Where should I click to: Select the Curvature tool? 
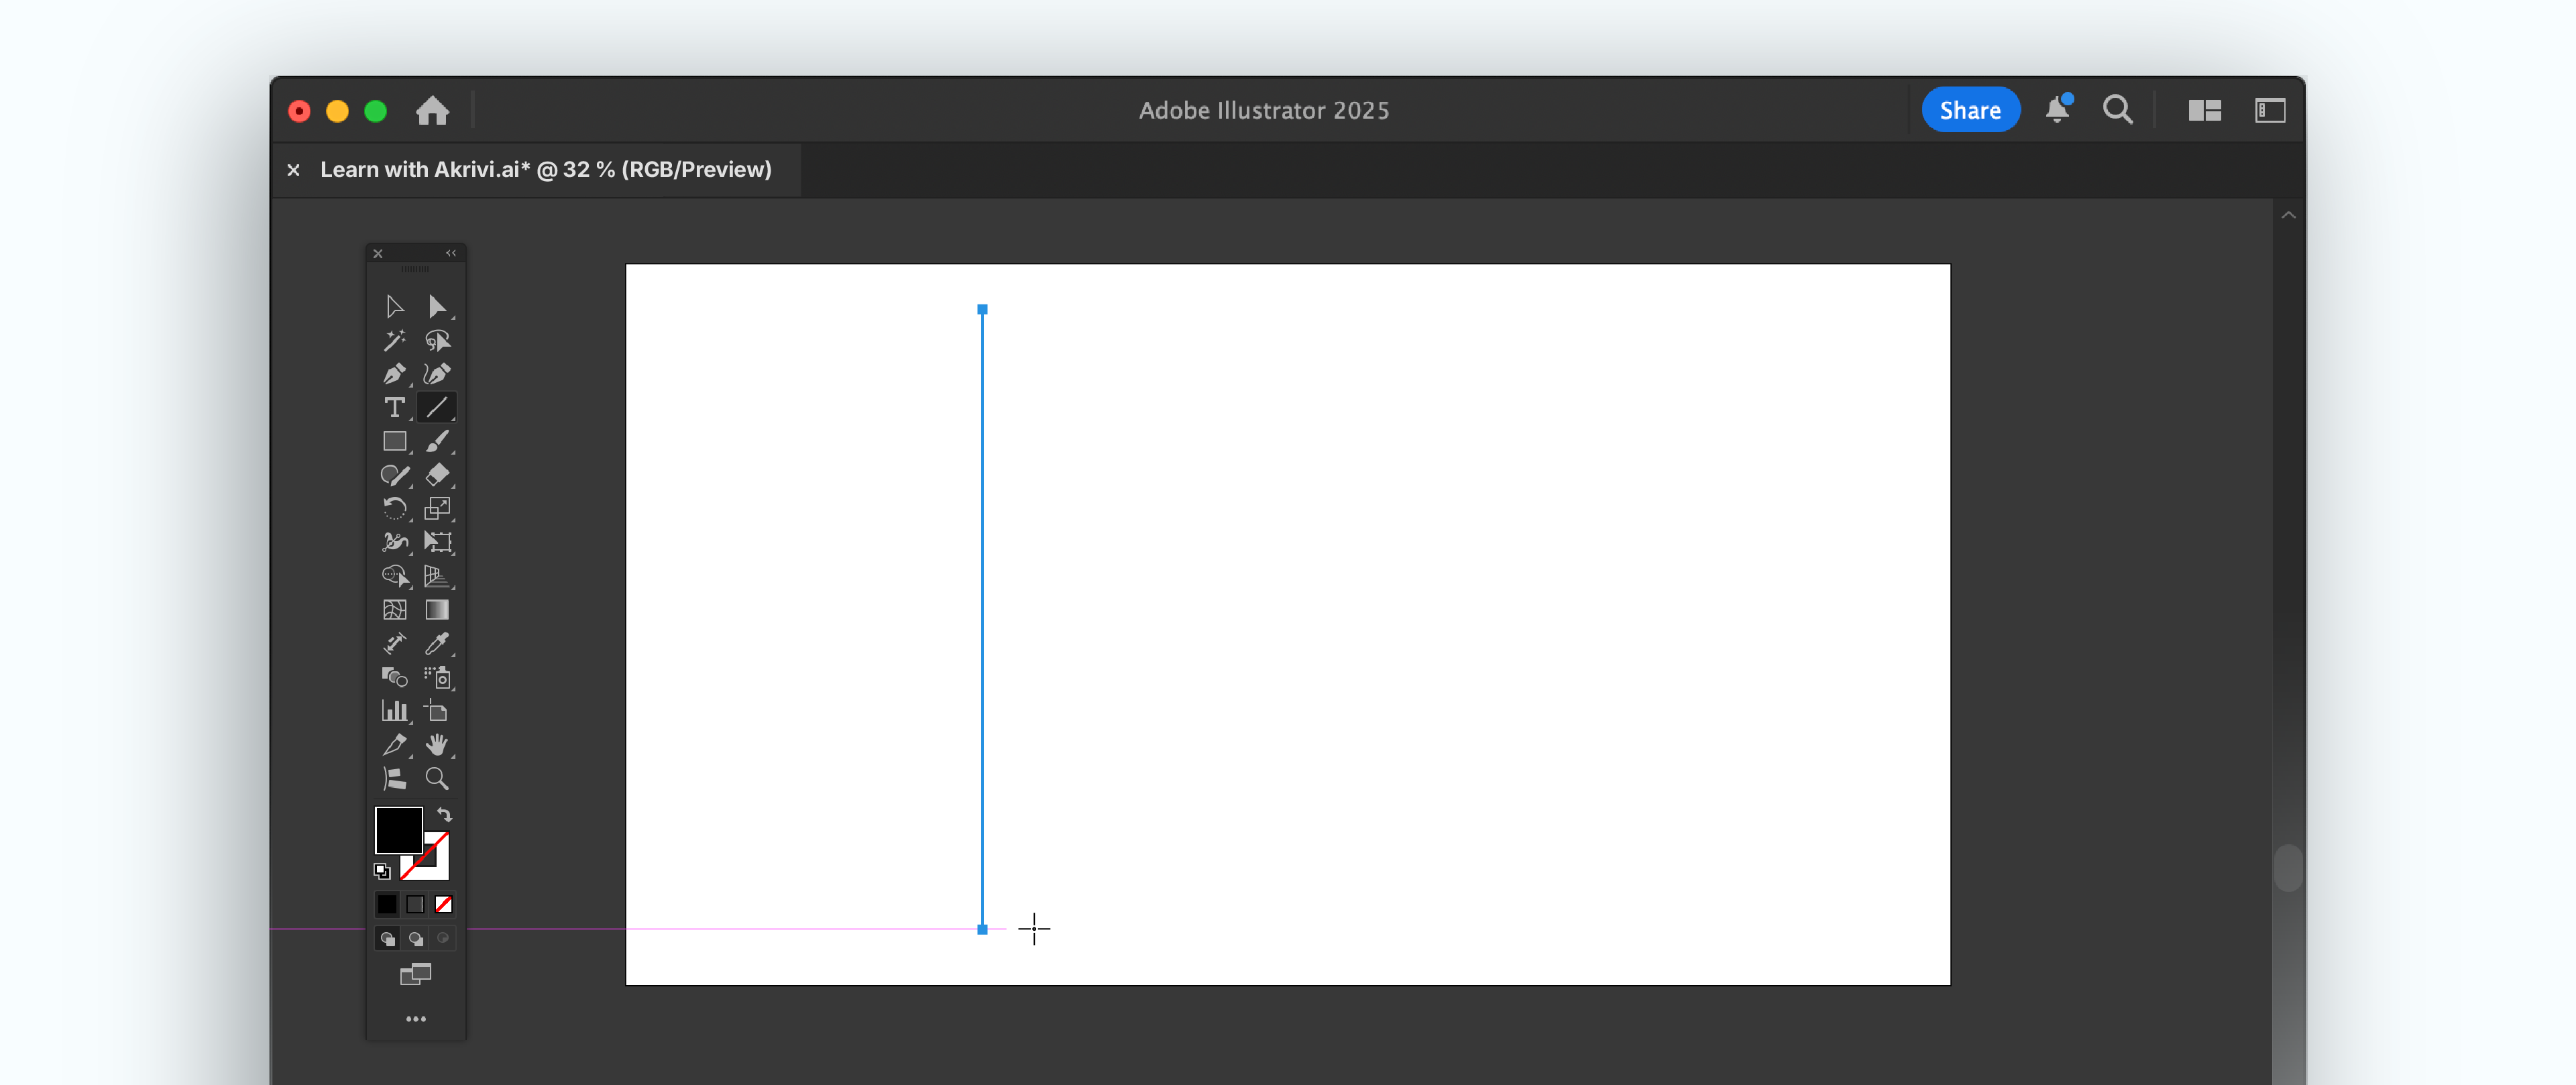pyautogui.click(x=437, y=374)
